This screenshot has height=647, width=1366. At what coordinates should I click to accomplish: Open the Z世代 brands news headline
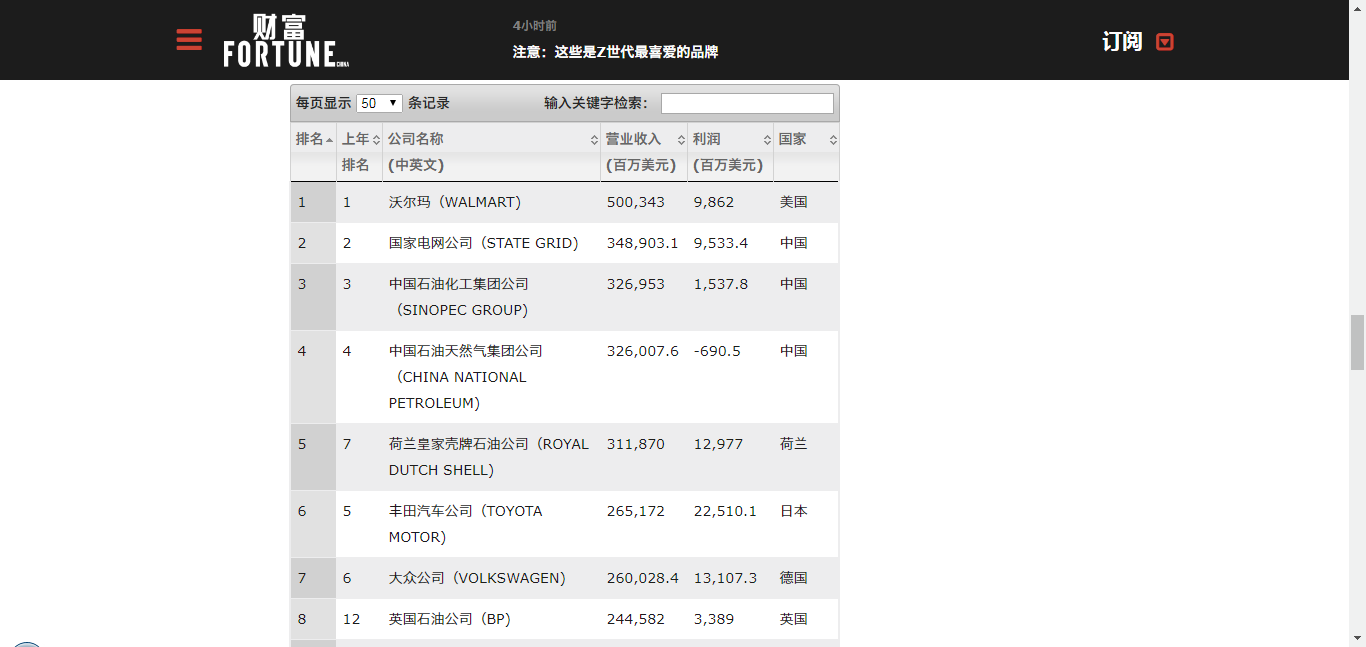coord(615,52)
